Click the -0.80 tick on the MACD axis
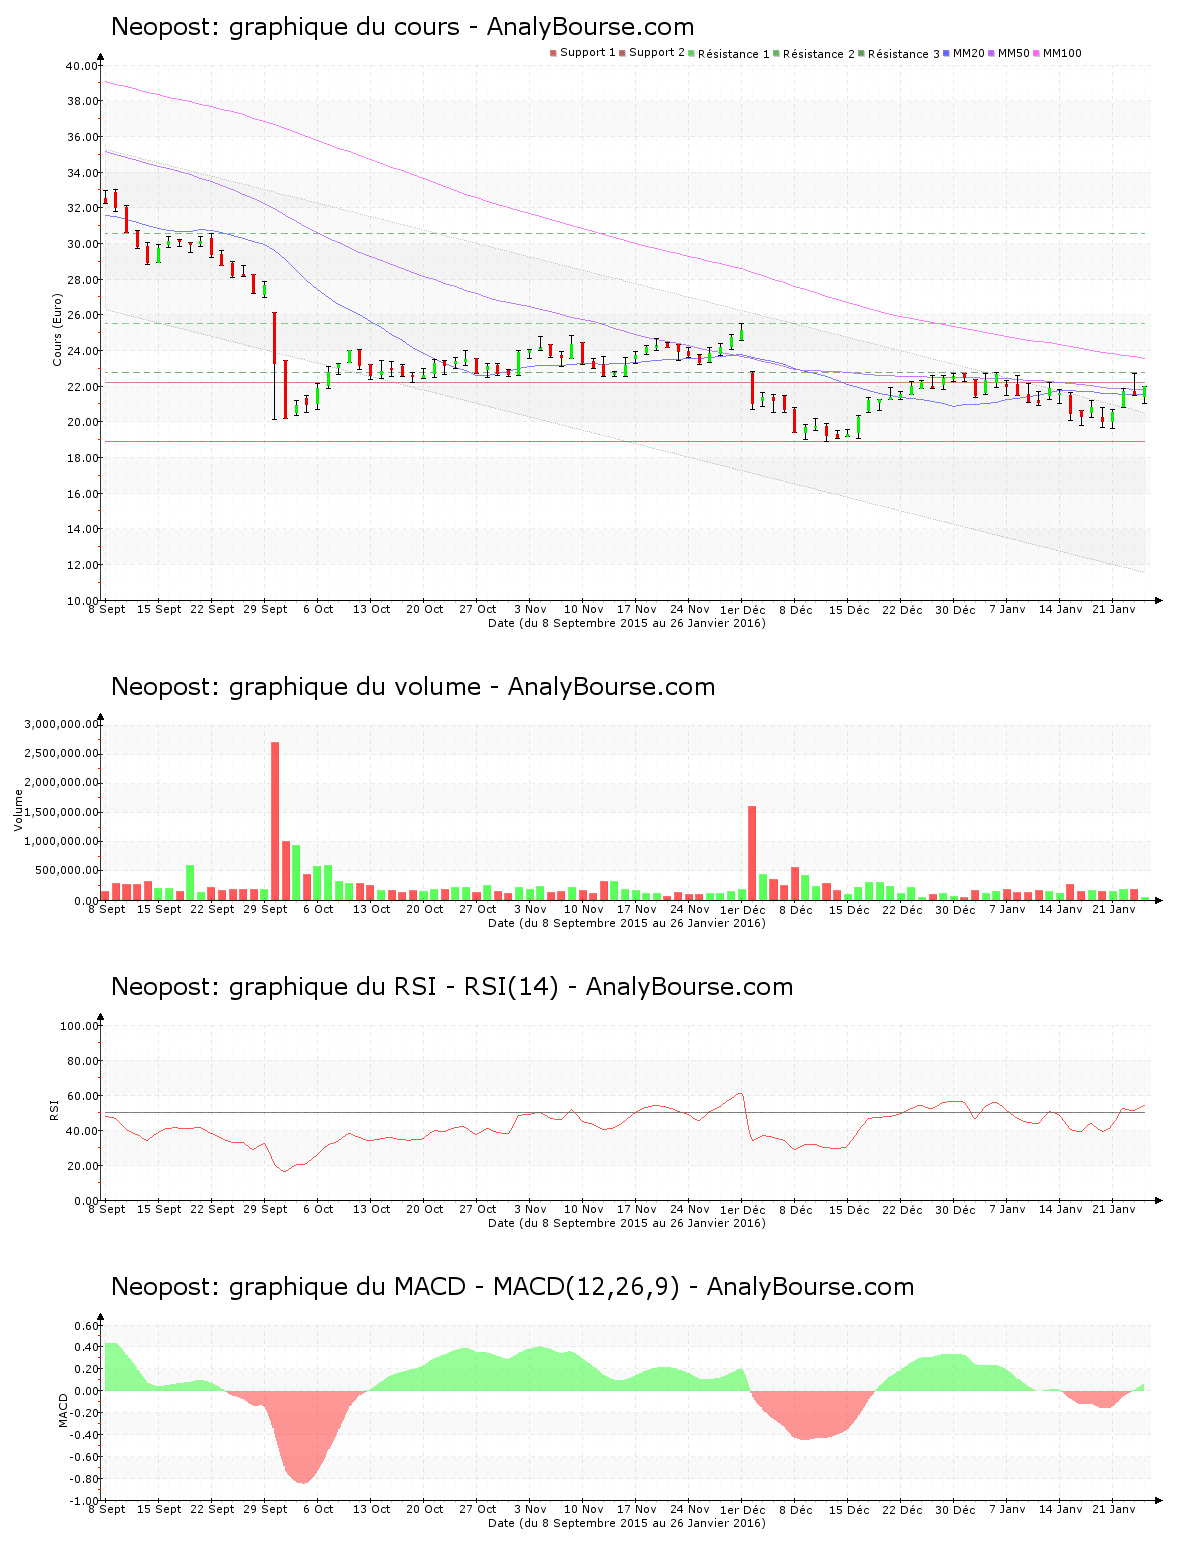The width and height of the screenshot is (1200, 1550). click(86, 1479)
